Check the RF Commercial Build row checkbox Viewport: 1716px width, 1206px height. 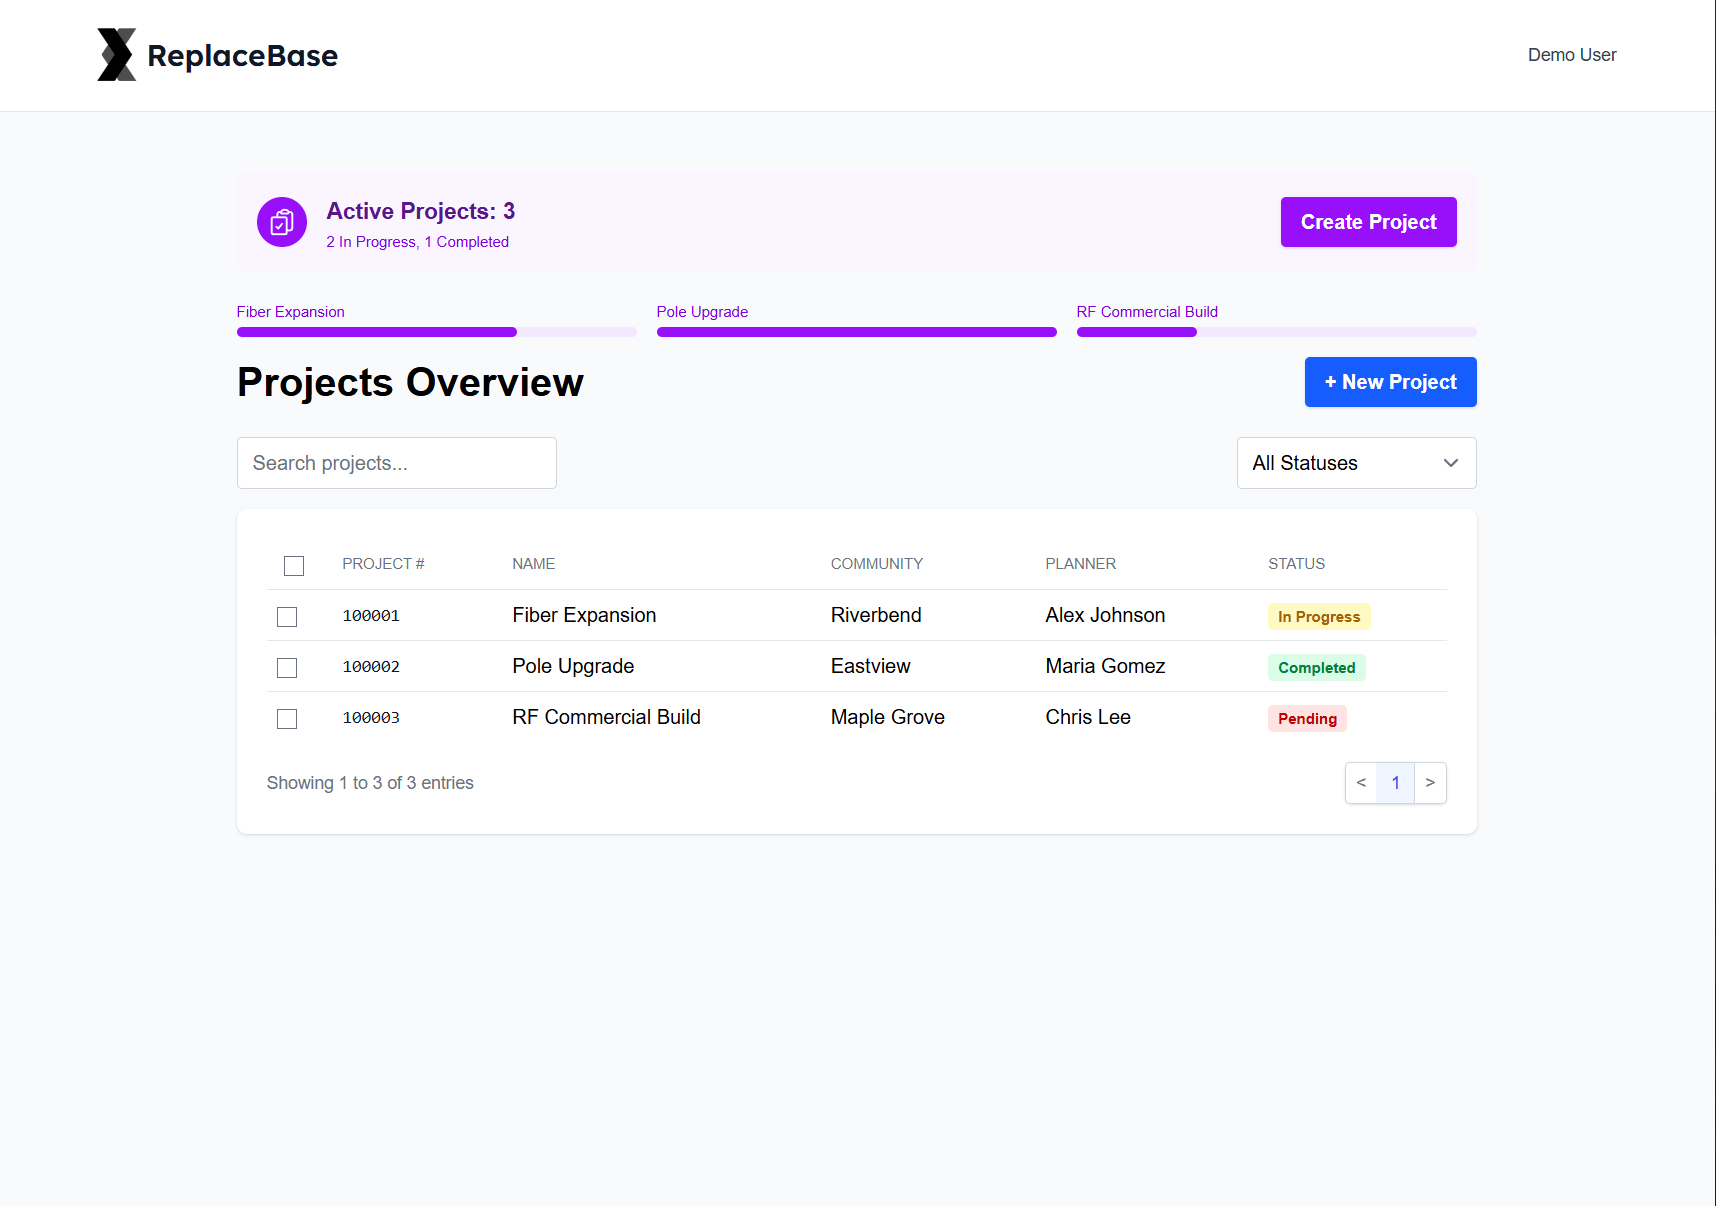[287, 719]
